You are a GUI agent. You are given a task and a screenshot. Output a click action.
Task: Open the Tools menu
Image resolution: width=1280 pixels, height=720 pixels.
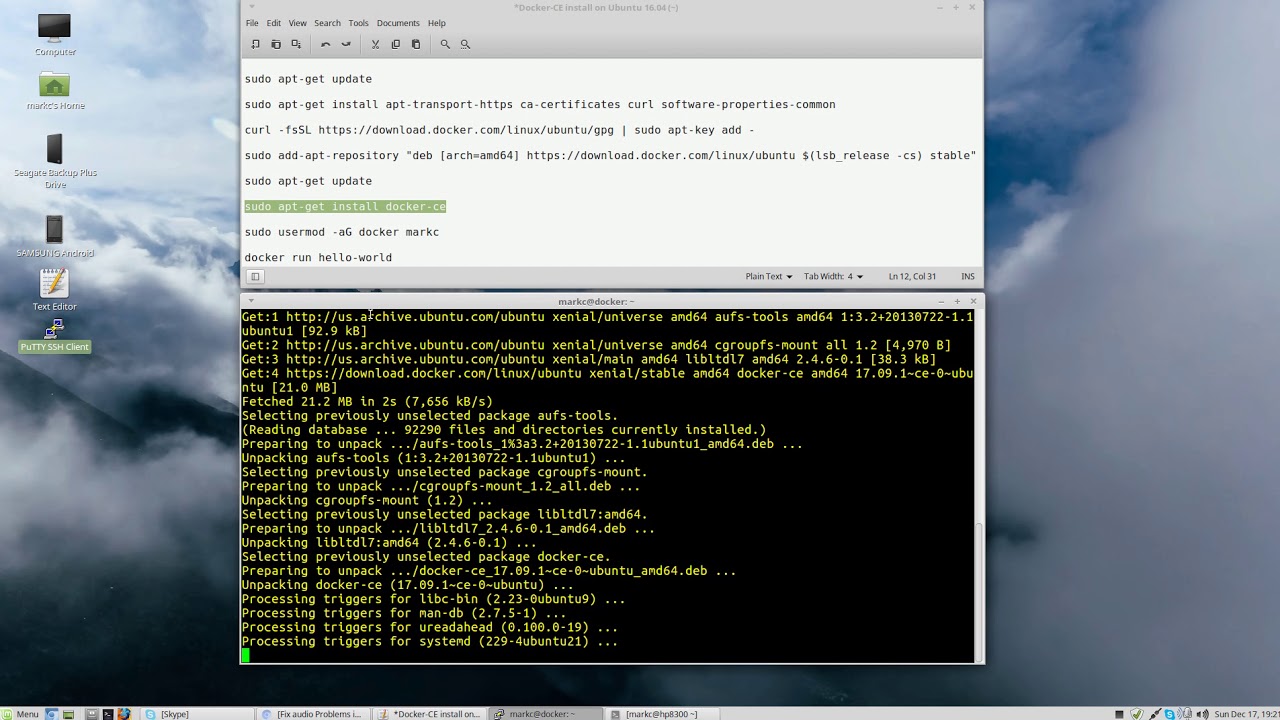tap(358, 23)
